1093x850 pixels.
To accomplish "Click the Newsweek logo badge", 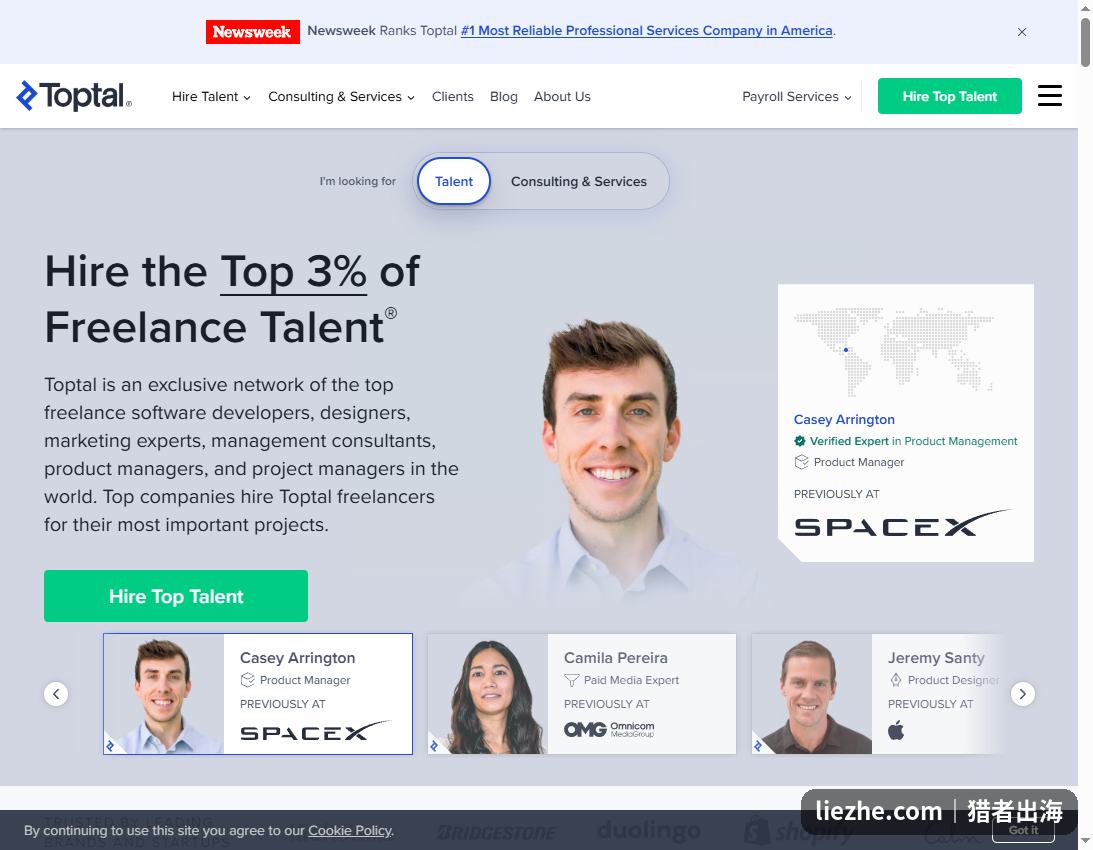I will pos(252,31).
